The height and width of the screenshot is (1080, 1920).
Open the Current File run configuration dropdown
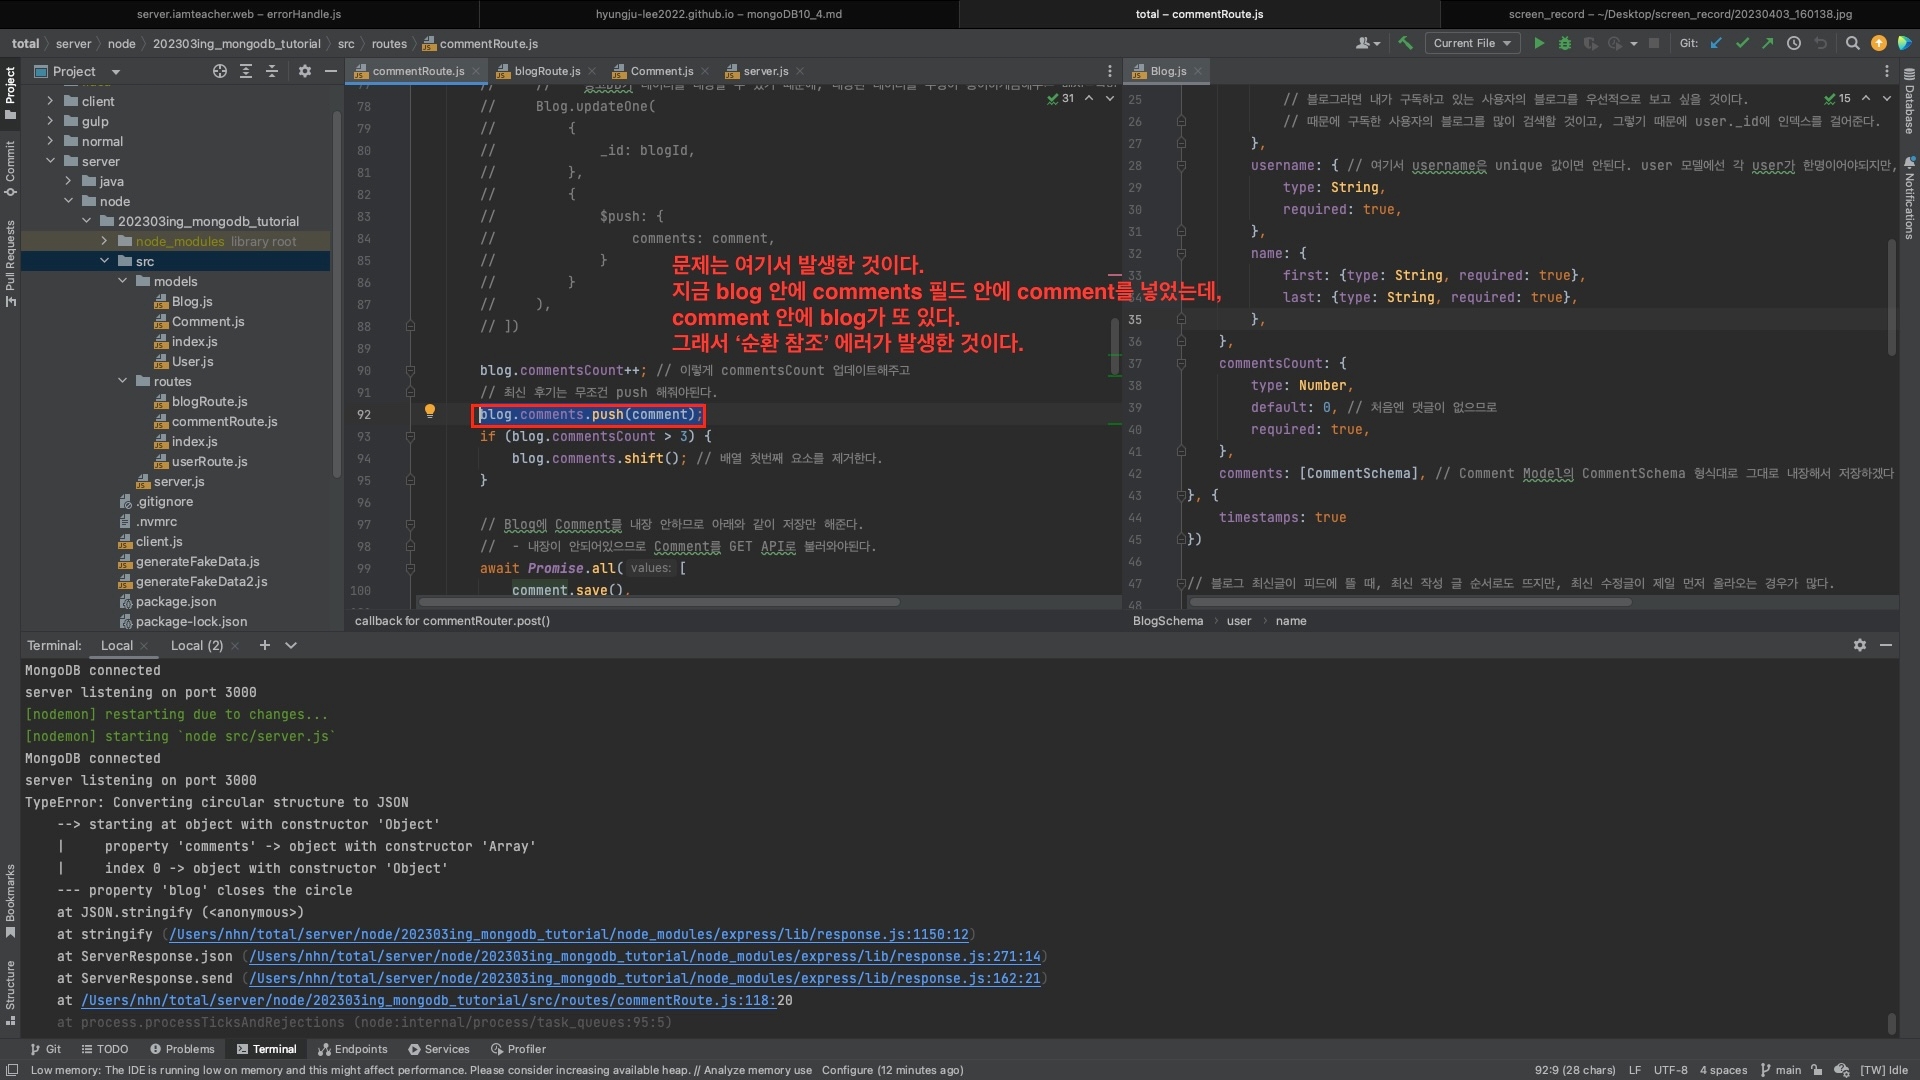(1471, 43)
